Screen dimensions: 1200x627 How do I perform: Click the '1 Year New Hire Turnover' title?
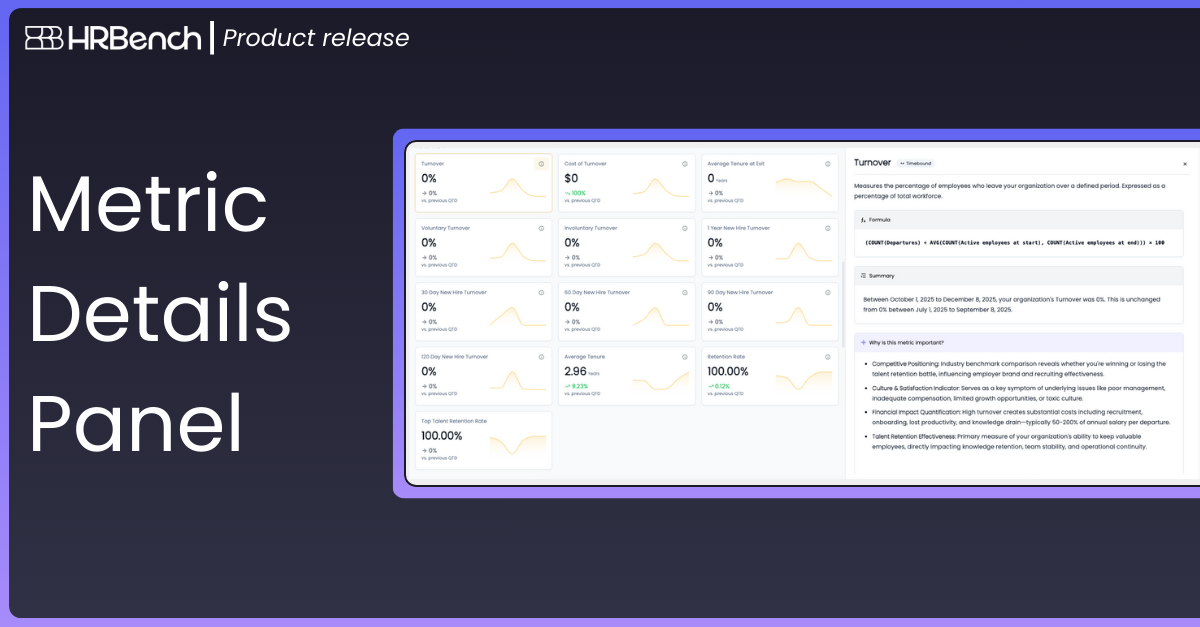click(739, 228)
